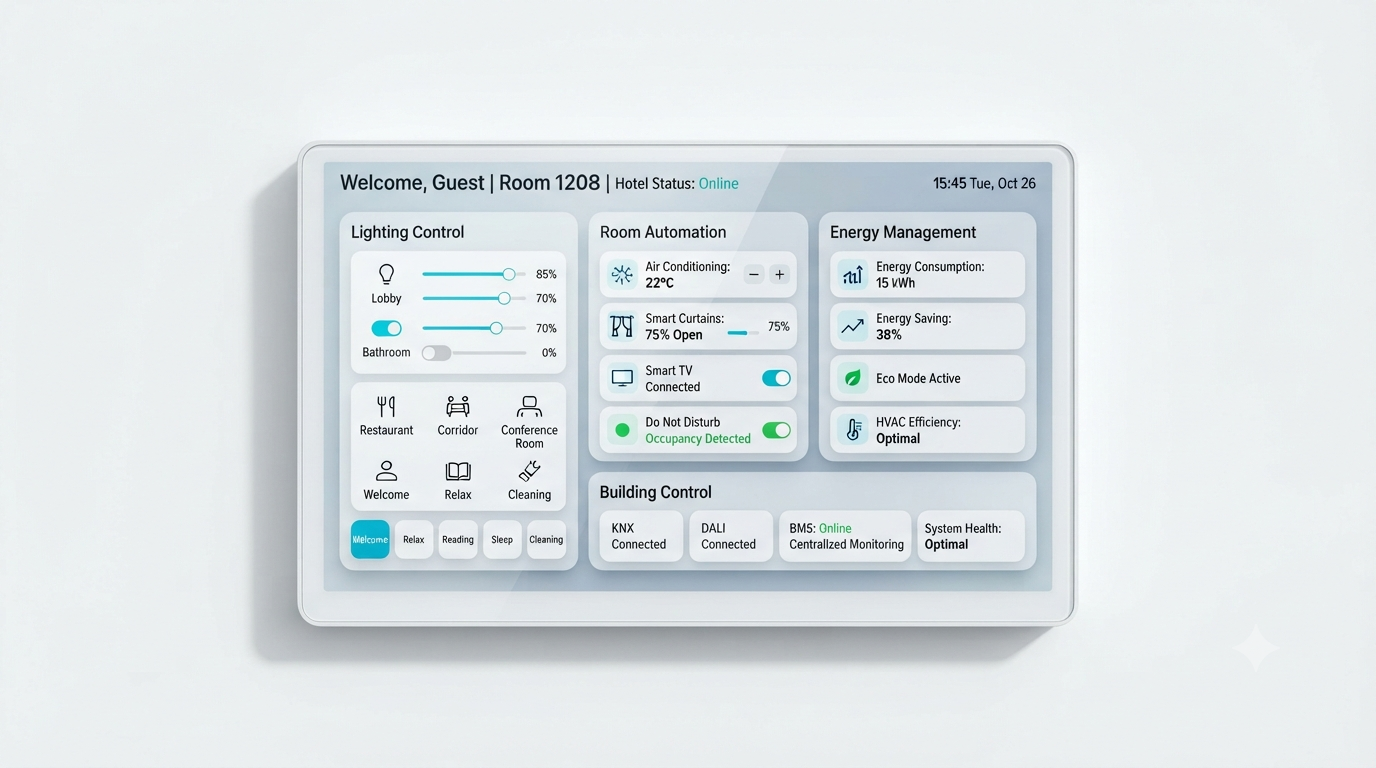Open the BMS Online Centralized Monitoring card
The height and width of the screenshot is (768, 1376).
[x=845, y=536]
